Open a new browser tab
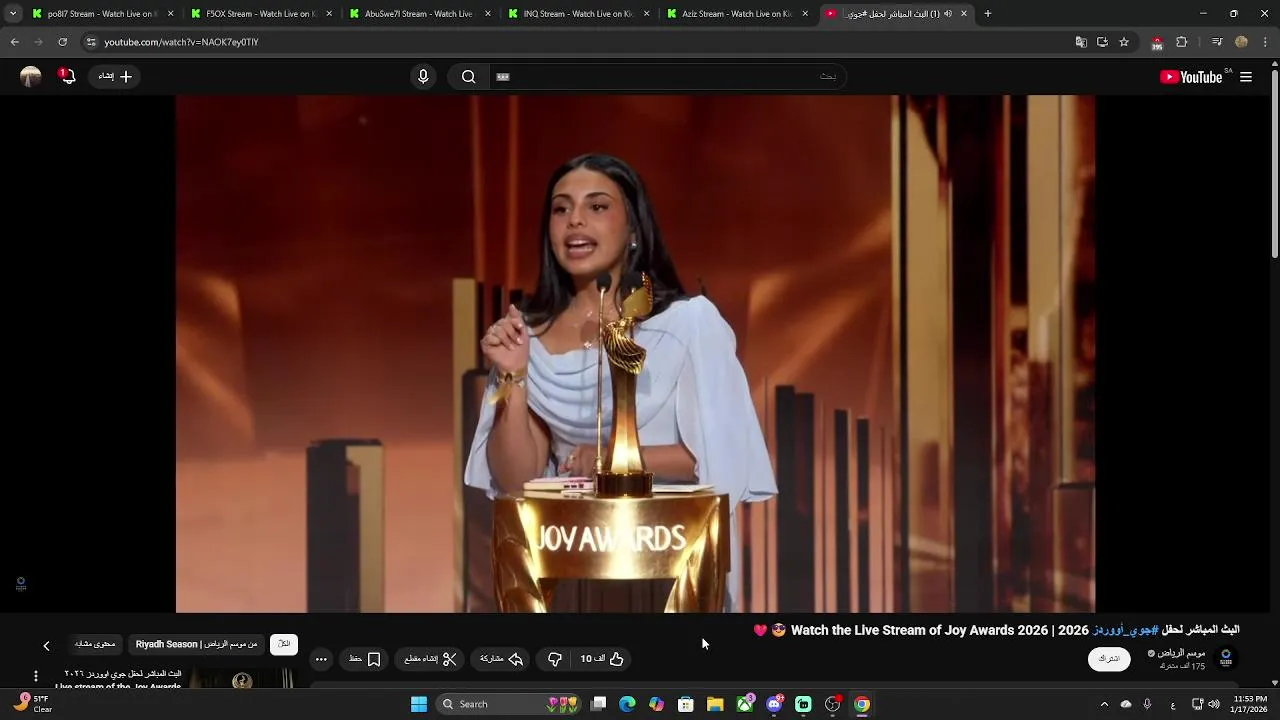The width and height of the screenshot is (1280, 720). (x=987, y=14)
